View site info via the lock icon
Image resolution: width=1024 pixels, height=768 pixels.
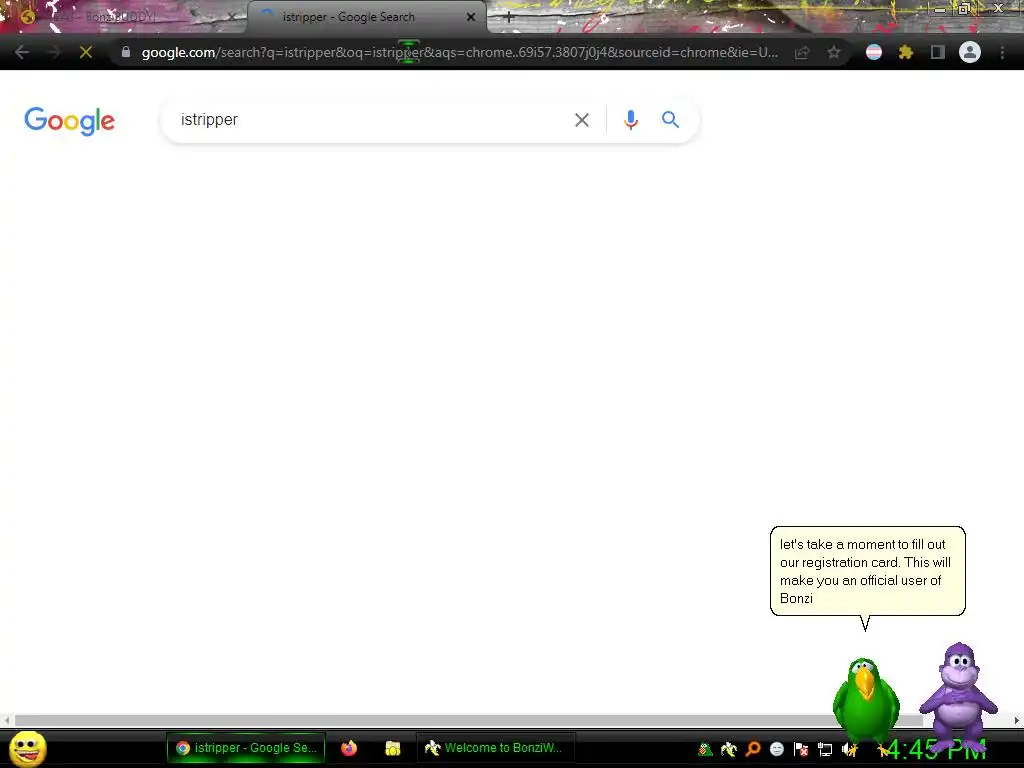(x=126, y=52)
